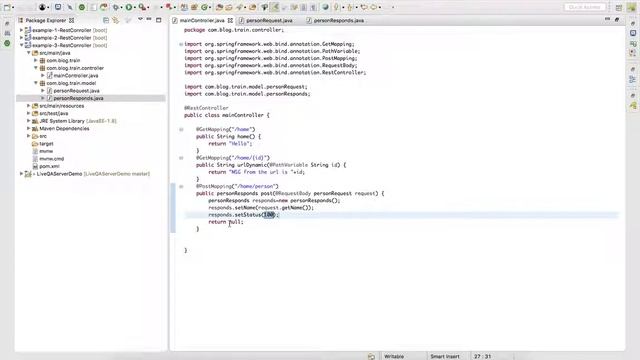Click the Back navigation arrow in the toolbar
The width and height of the screenshot is (640, 360).
point(364,7)
